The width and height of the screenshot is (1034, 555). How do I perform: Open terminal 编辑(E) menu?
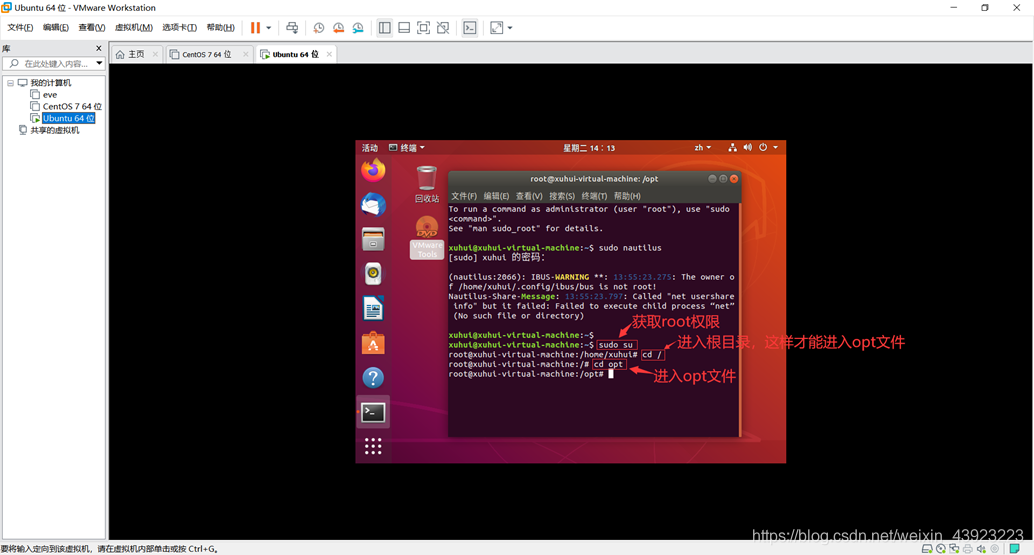coord(496,196)
